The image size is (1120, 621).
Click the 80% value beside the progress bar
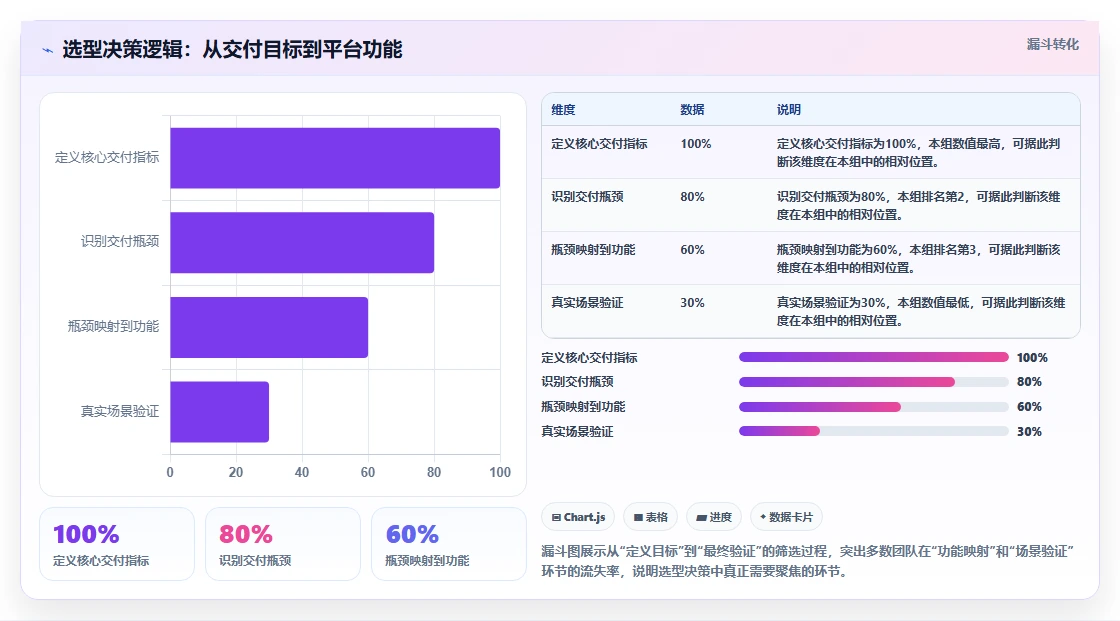1029,382
